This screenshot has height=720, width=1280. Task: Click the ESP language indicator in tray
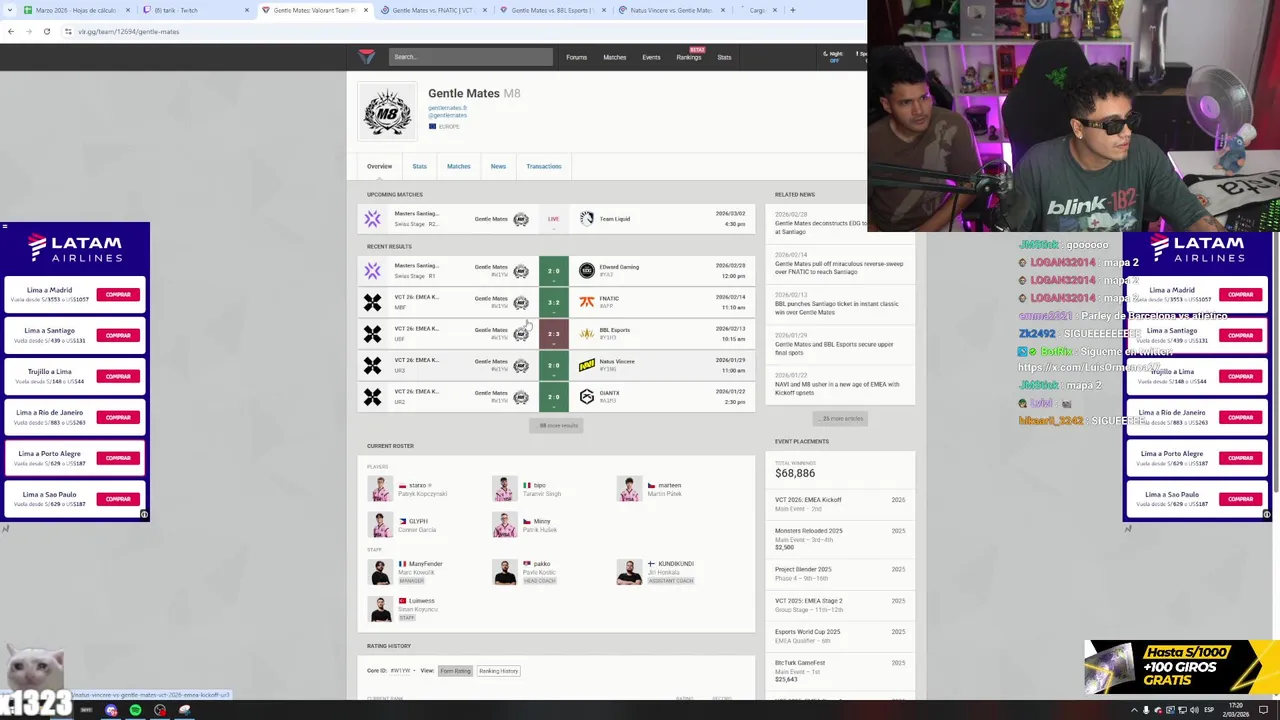tap(1209, 710)
